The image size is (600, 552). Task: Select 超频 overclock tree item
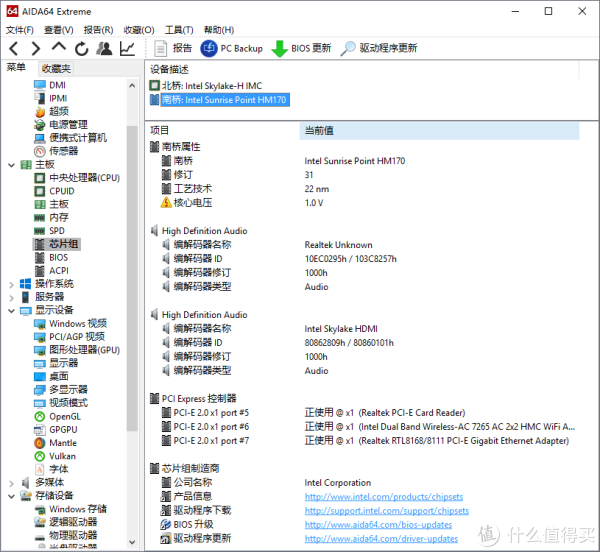[51, 111]
